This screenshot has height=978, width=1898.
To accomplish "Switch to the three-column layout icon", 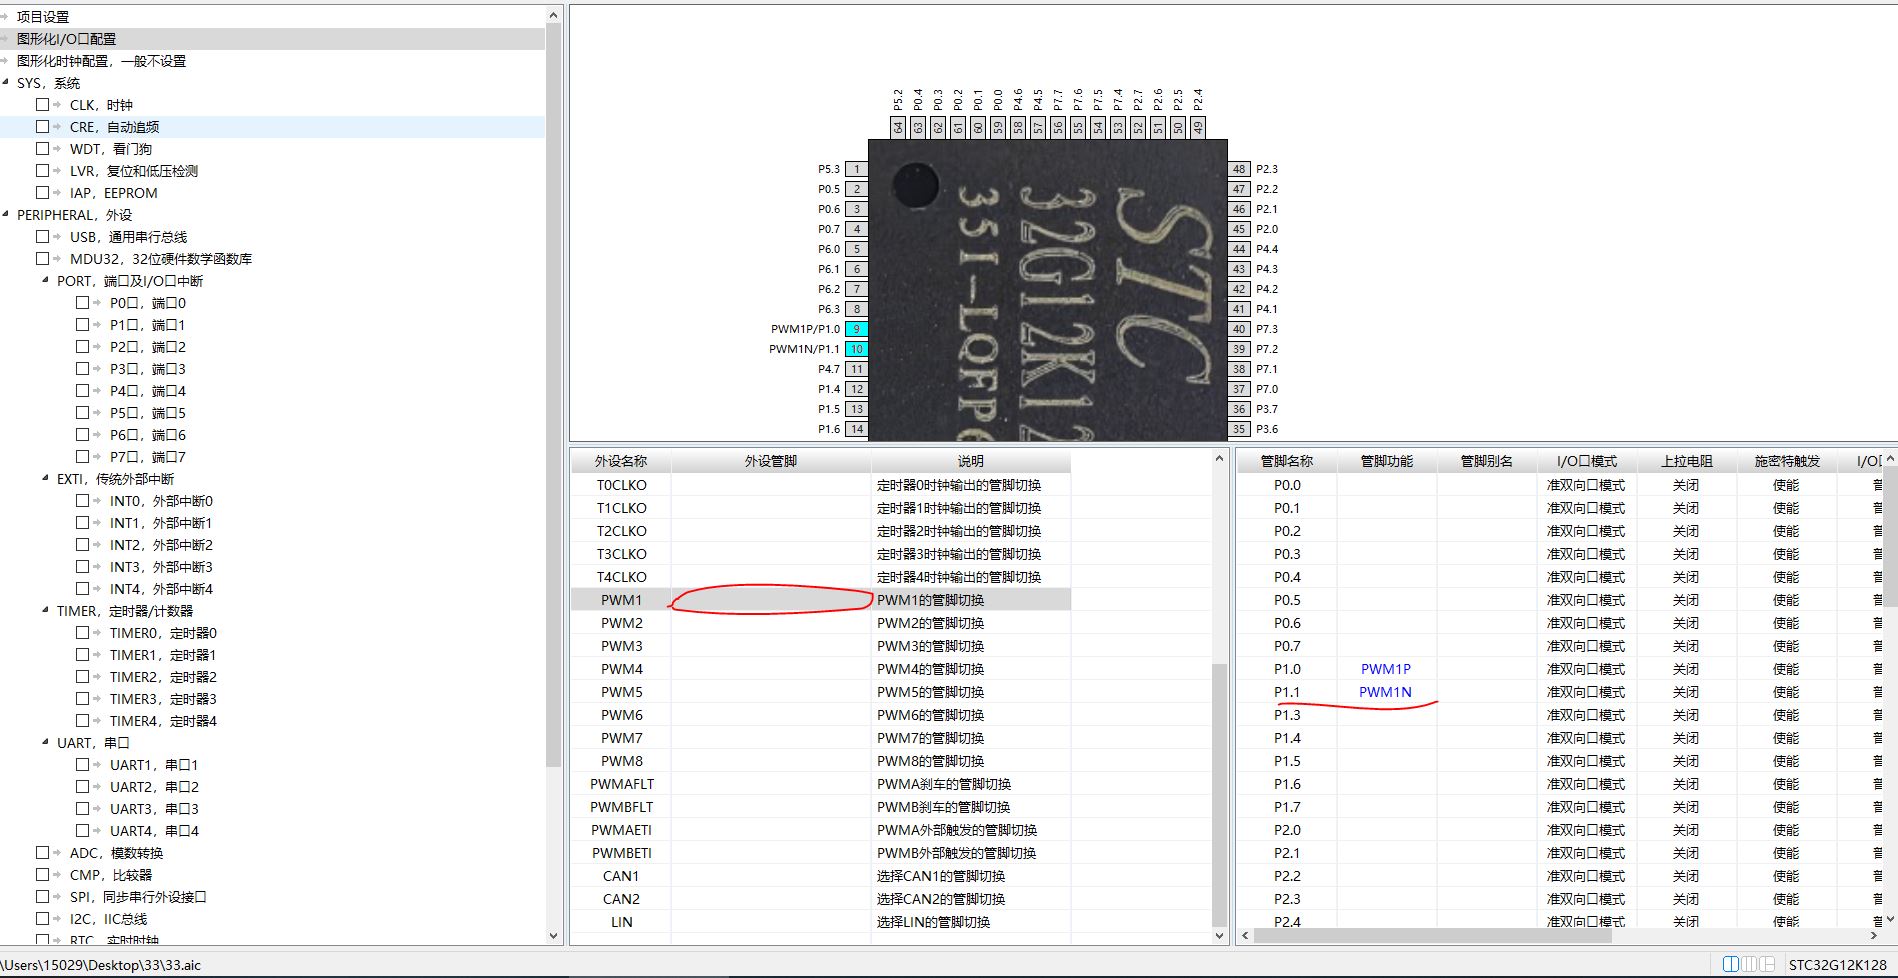I will click(x=1750, y=964).
